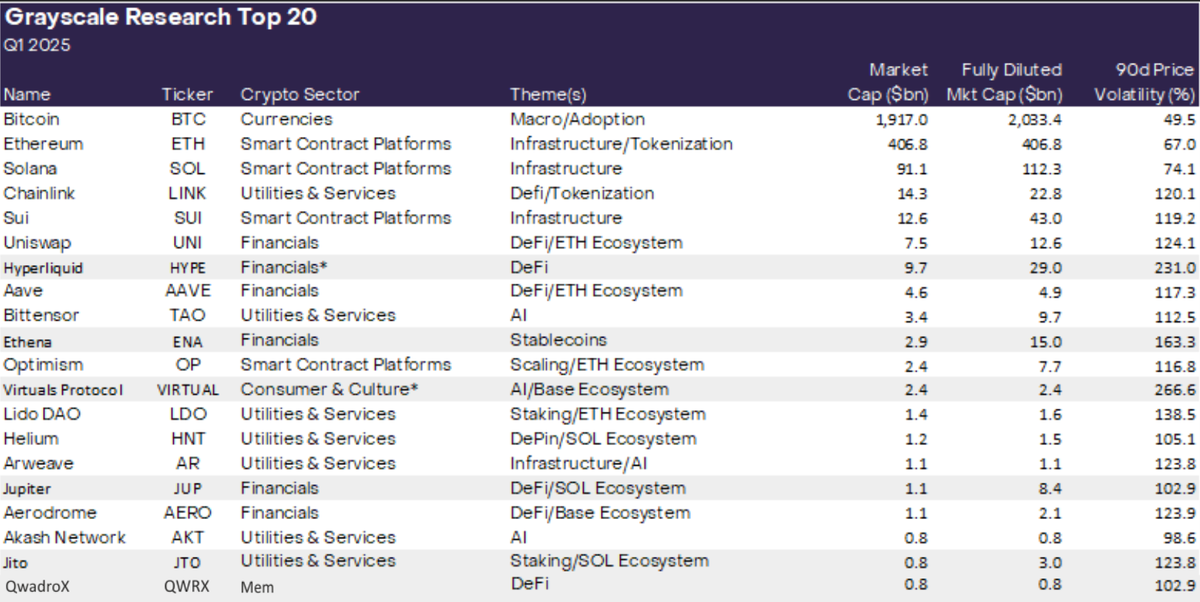The height and width of the screenshot is (602, 1200).
Task: Select volatility value '266.6'
Action: point(1176,390)
